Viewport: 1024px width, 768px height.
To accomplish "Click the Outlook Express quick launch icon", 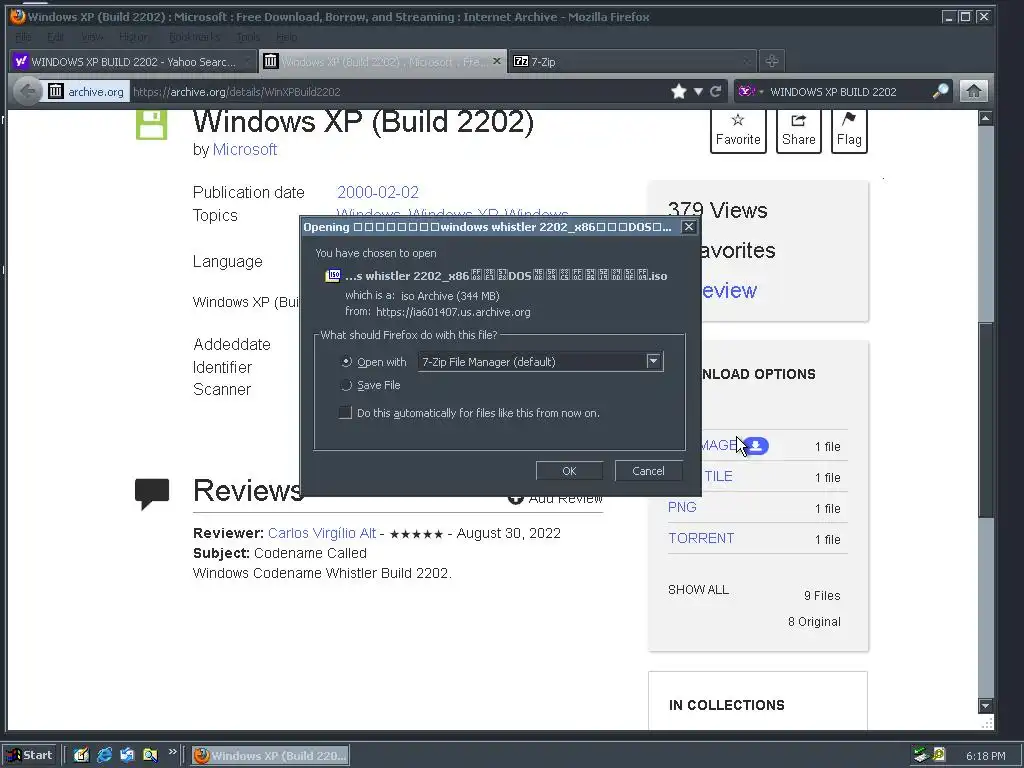I will [127, 755].
